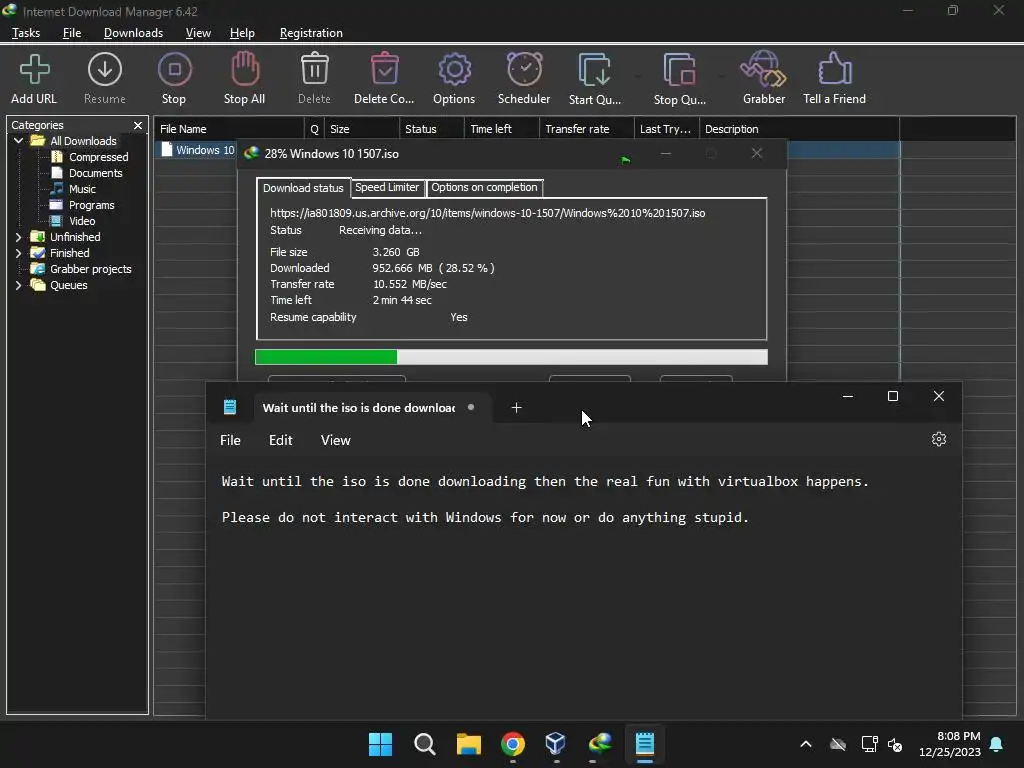Expand the Unfinished tree node
The image size is (1024, 768).
coord(18,237)
